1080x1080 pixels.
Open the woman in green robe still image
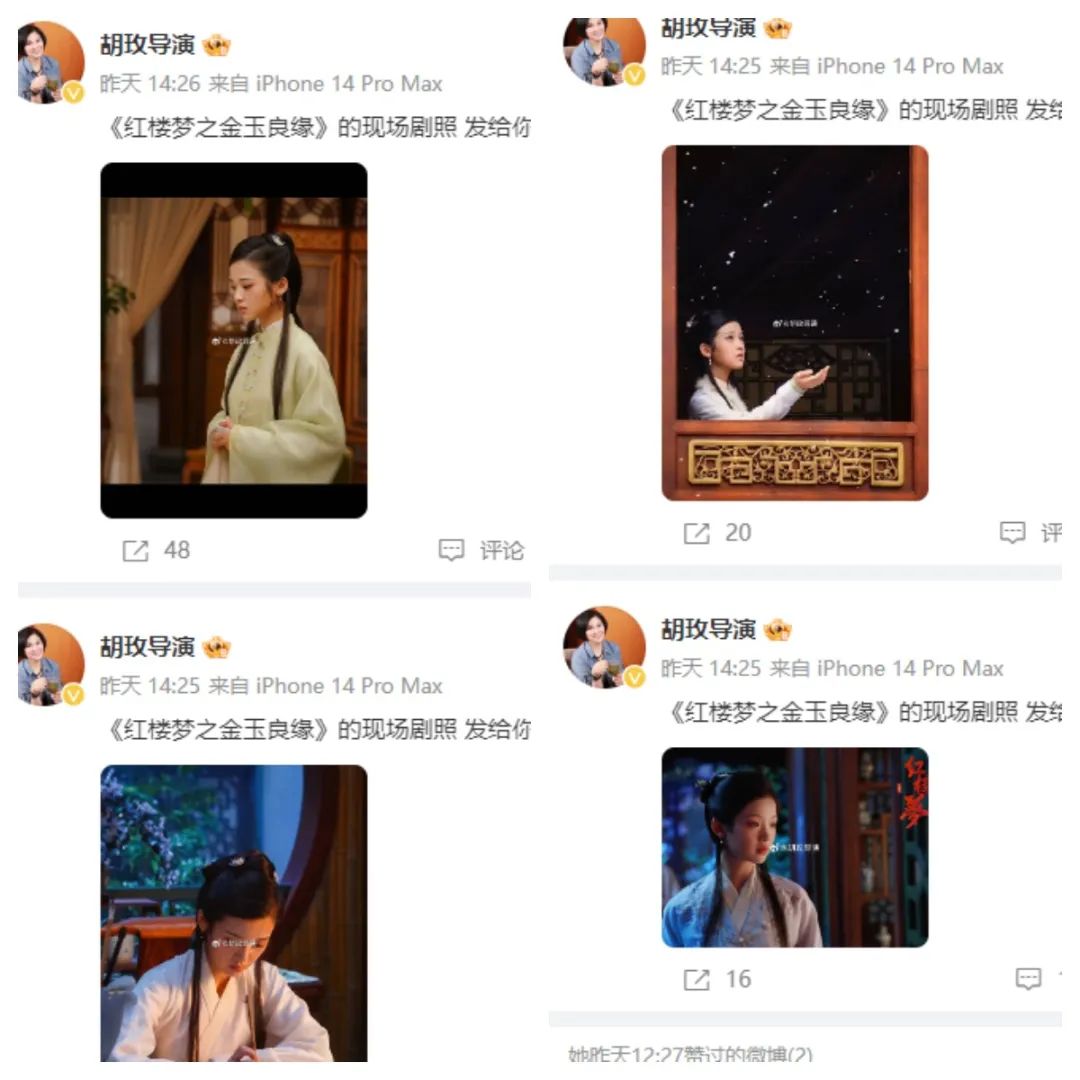tap(233, 340)
